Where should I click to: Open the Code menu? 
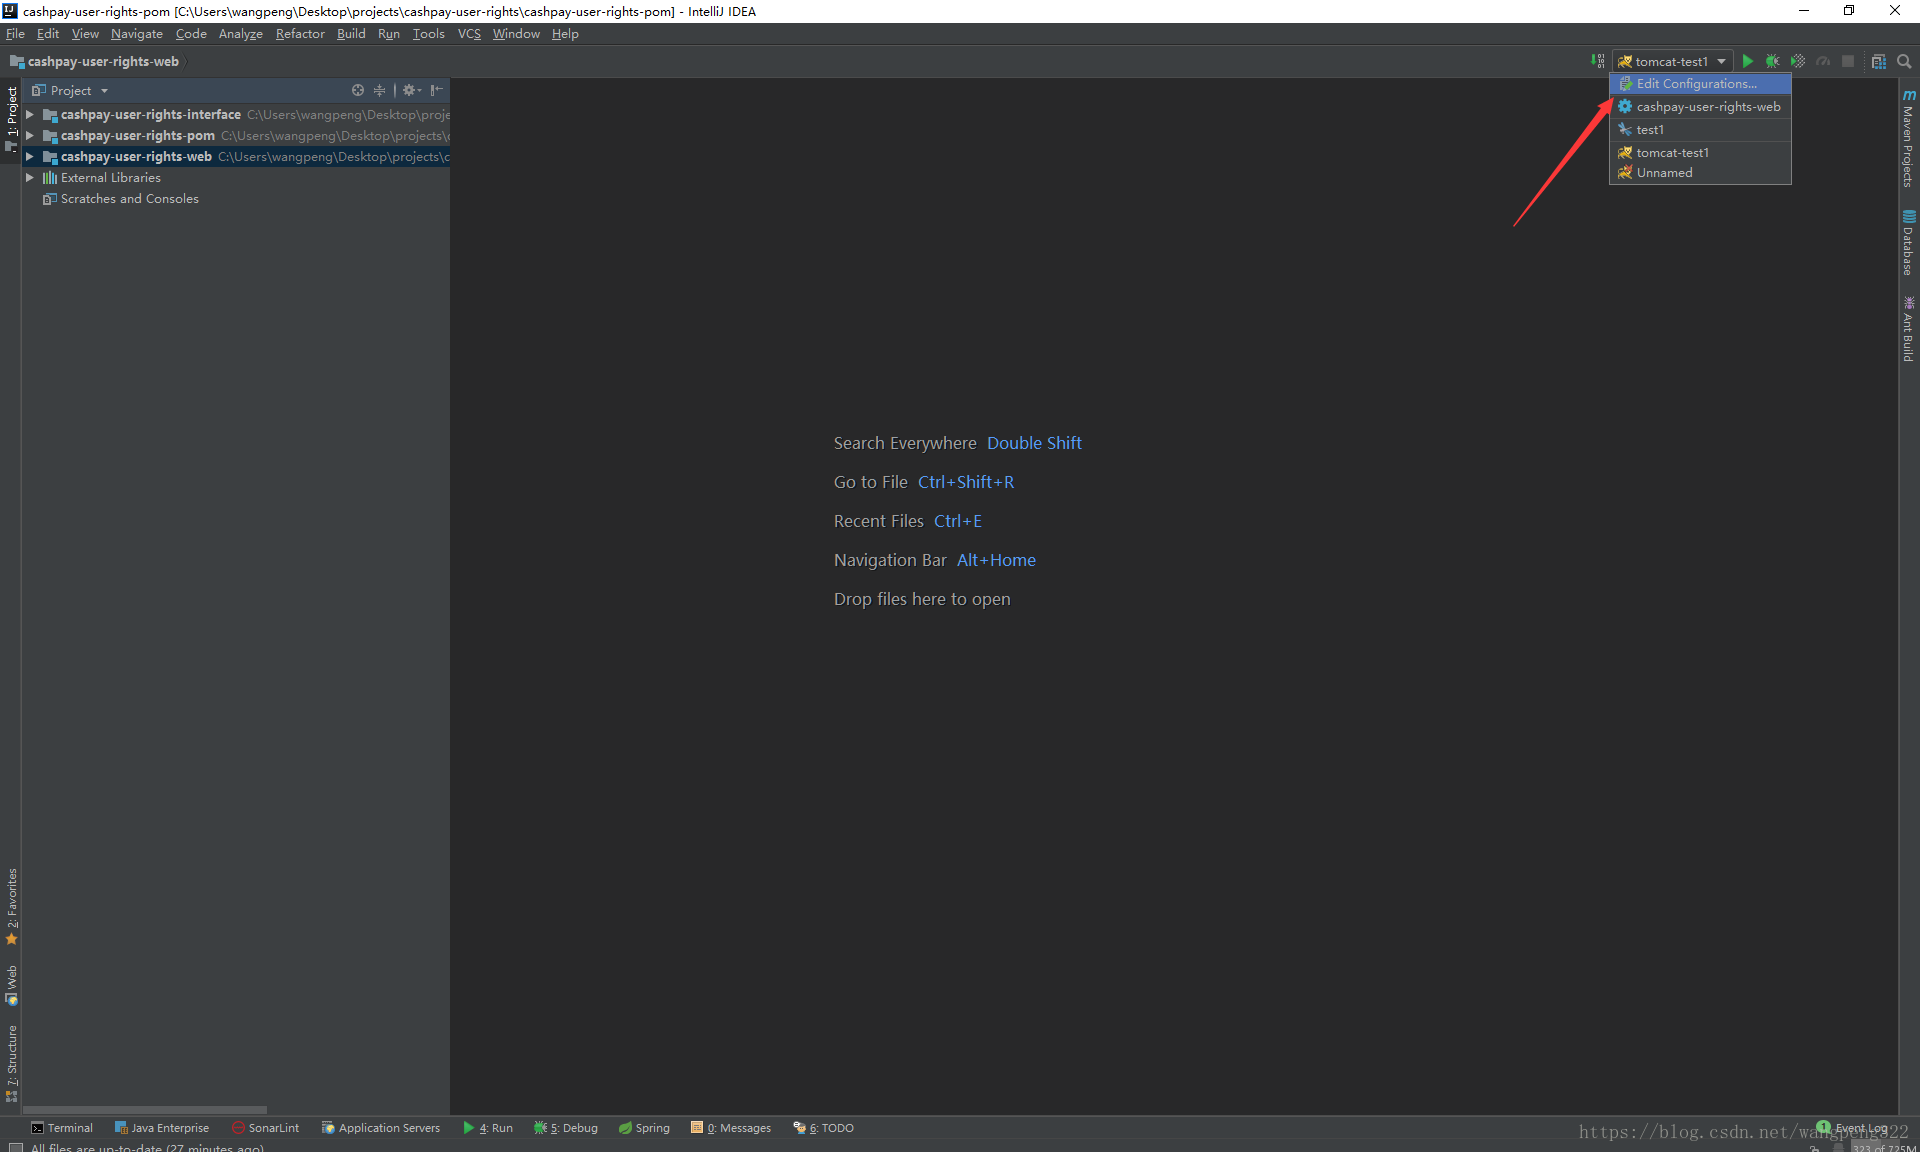pos(191,34)
